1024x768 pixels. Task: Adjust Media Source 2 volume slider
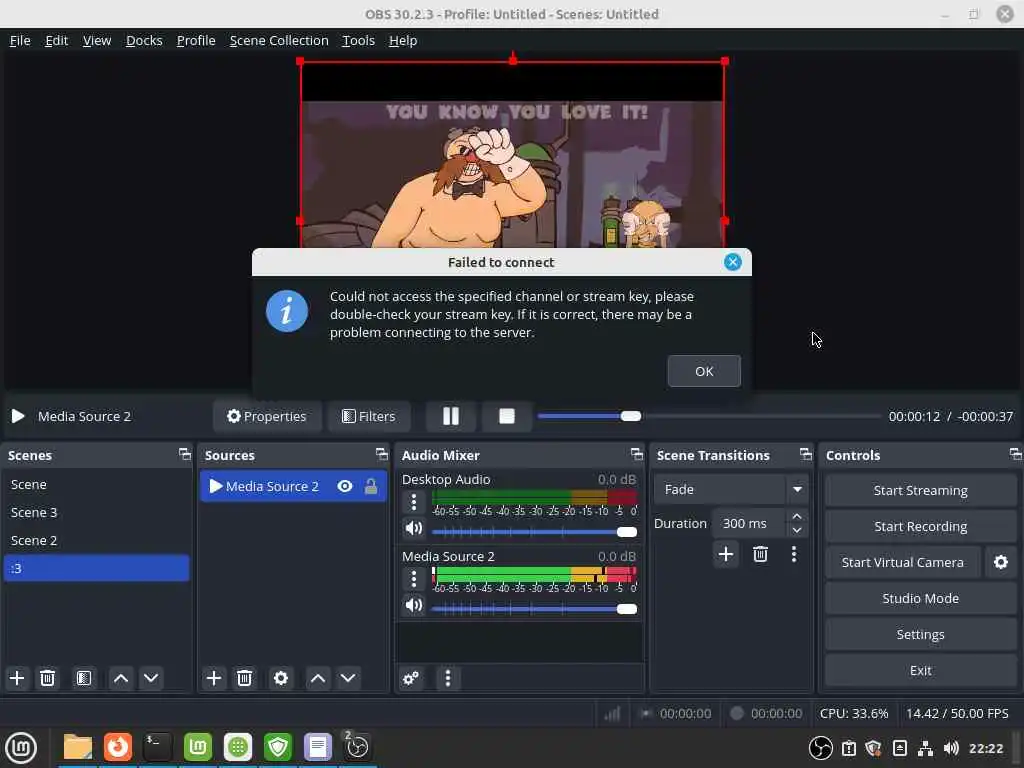(x=534, y=609)
